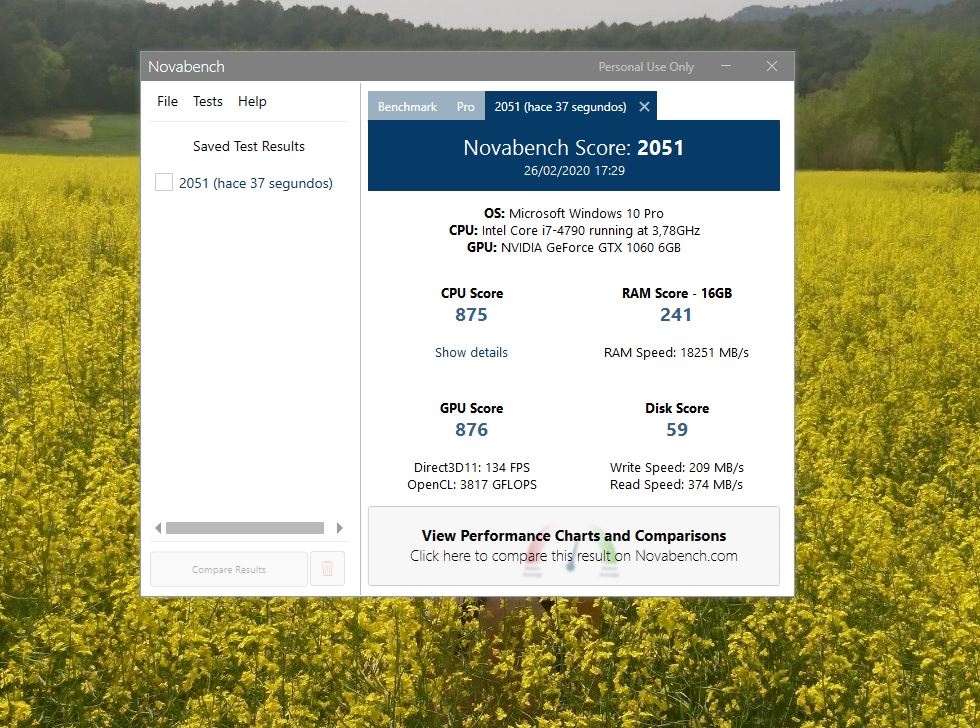This screenshot has width=980, height=728.
Task: Open View Performance Charts and Comparisons
Action: pyautogui.click(x=574, y=546)
